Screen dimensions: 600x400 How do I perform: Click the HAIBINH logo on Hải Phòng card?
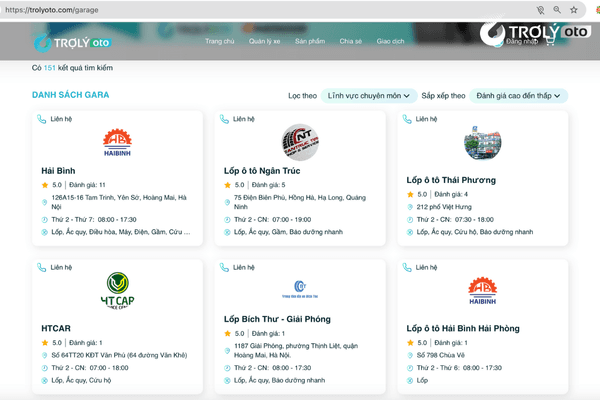483,291
